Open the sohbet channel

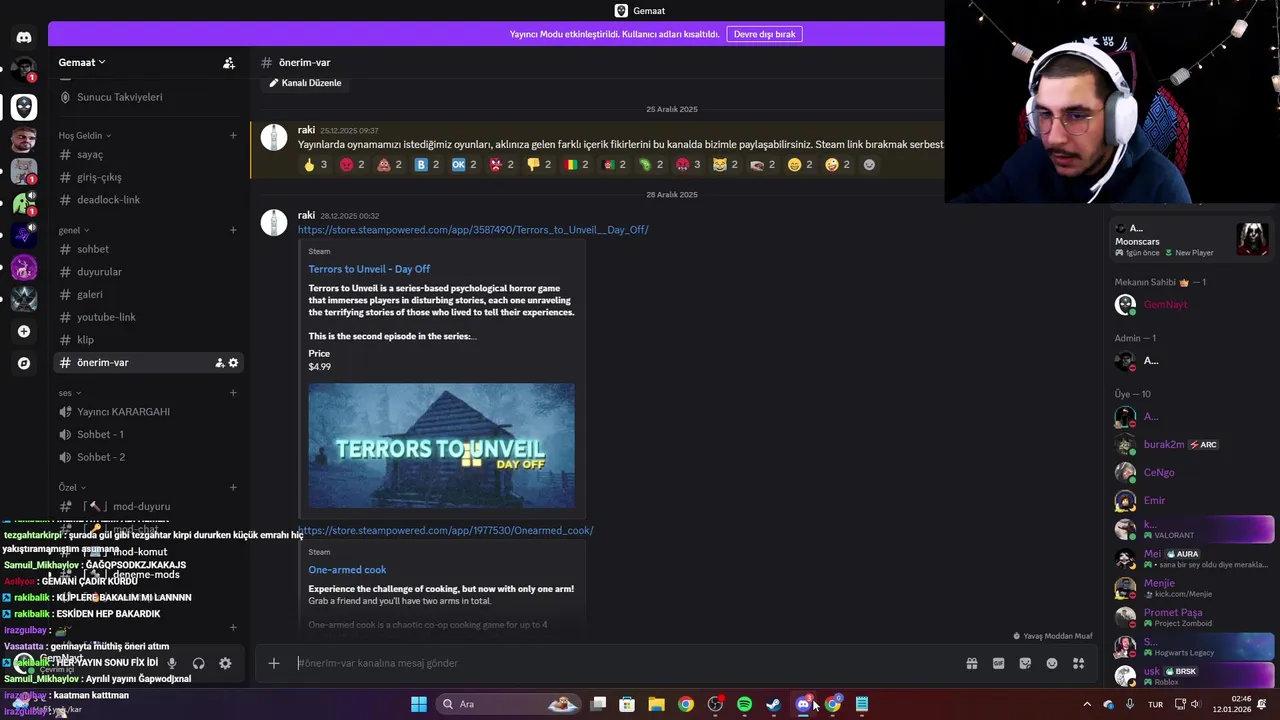point(148,249)
